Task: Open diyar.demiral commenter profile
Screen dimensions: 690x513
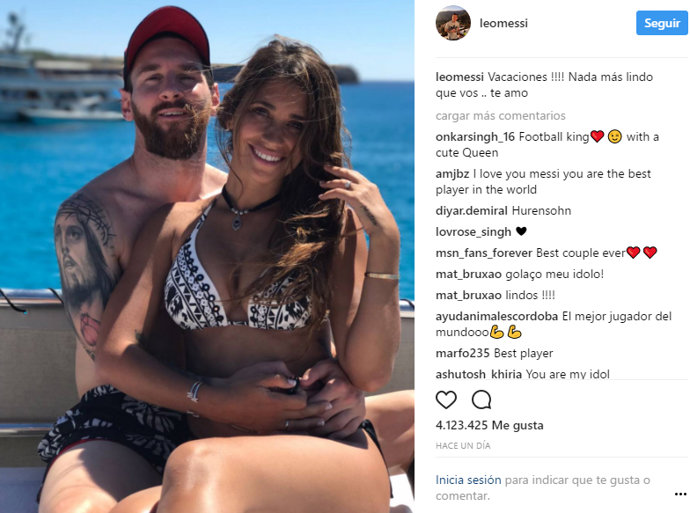Action: pos(471,211)
